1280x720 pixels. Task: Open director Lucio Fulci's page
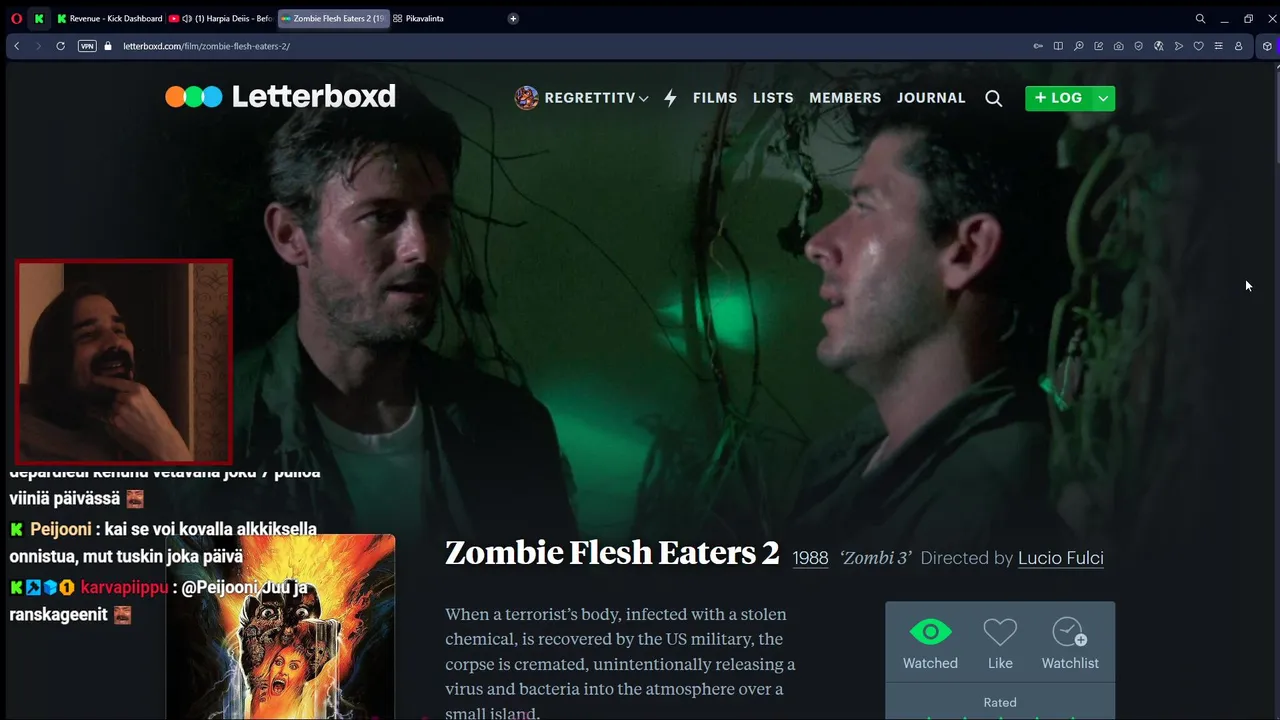1060,558
